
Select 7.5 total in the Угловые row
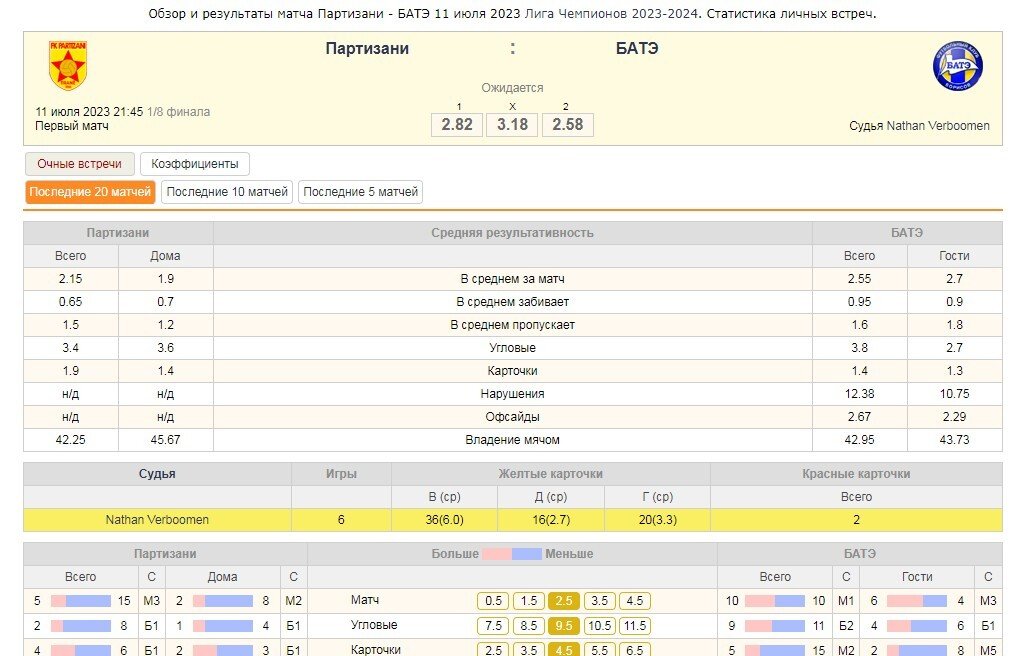(493, 626)
